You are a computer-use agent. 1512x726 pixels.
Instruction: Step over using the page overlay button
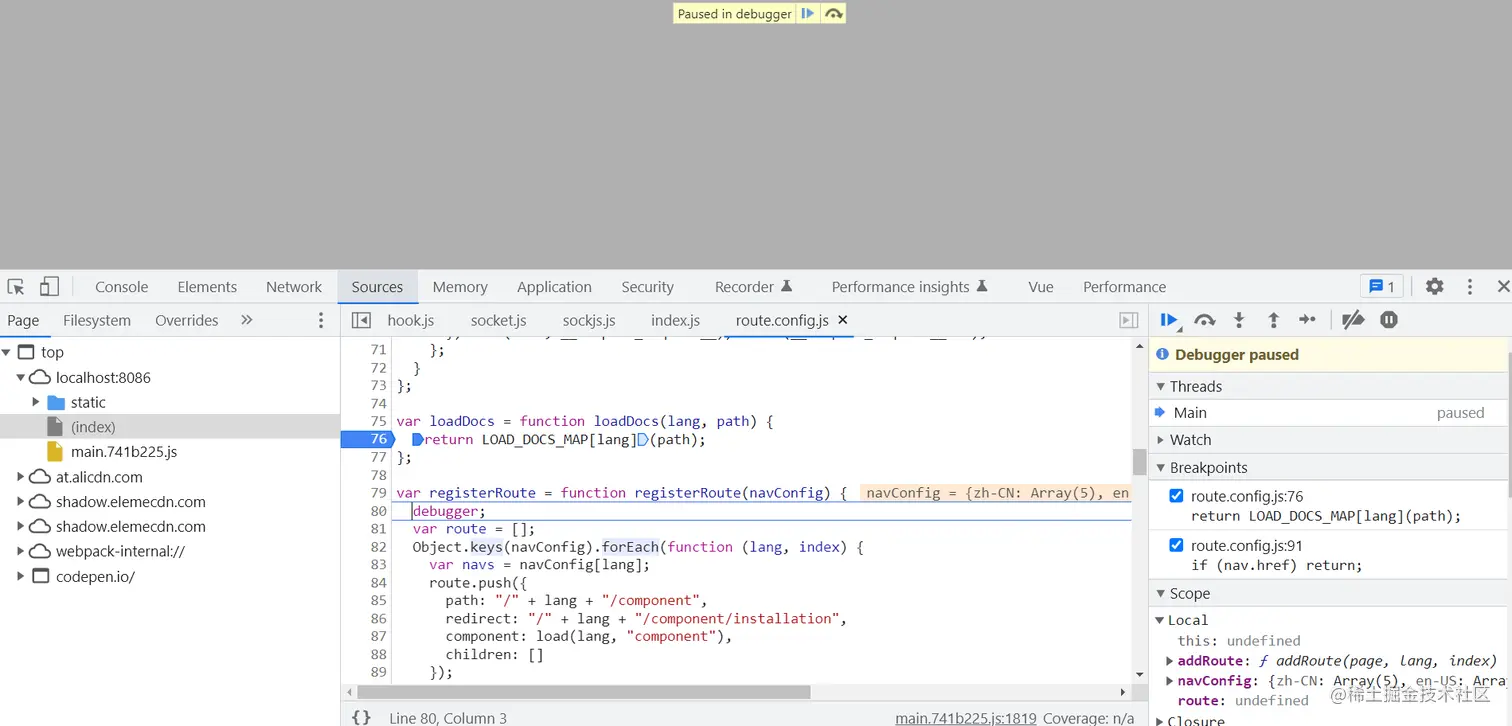833,14
